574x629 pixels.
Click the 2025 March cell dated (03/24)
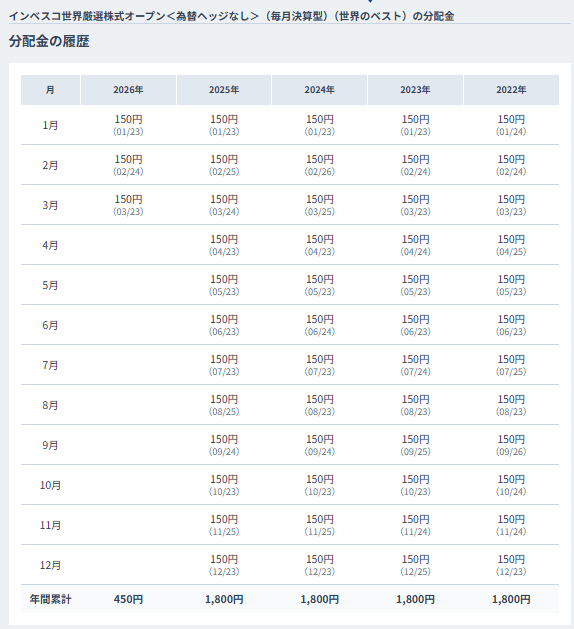click(224, 205)
